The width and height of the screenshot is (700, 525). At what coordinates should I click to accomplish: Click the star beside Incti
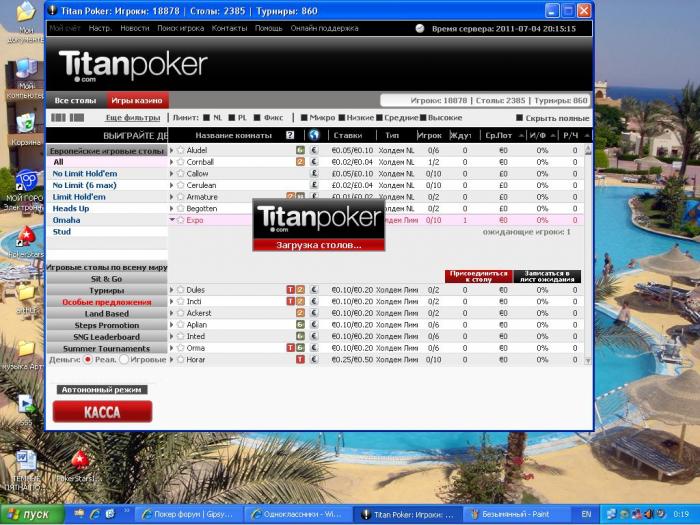[x=181, y=302]
